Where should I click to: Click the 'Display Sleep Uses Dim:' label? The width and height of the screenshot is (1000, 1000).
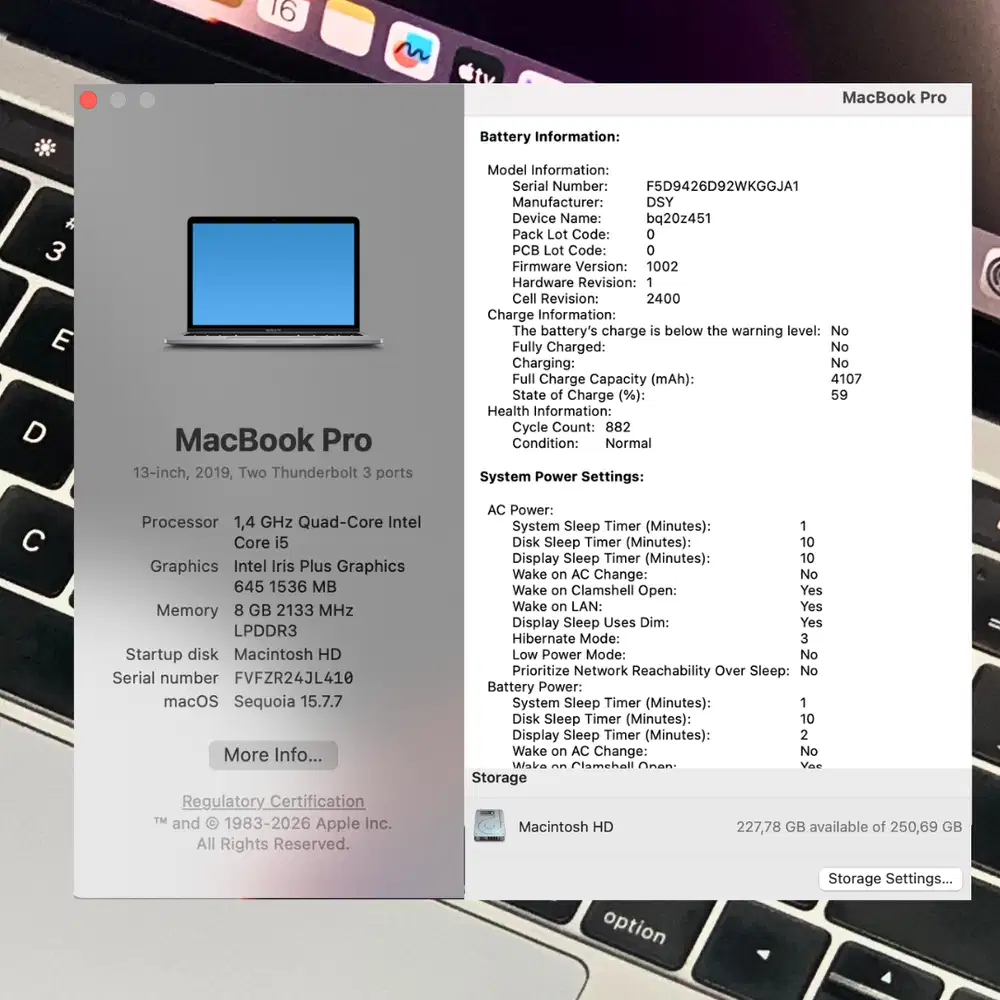[591, 622]
